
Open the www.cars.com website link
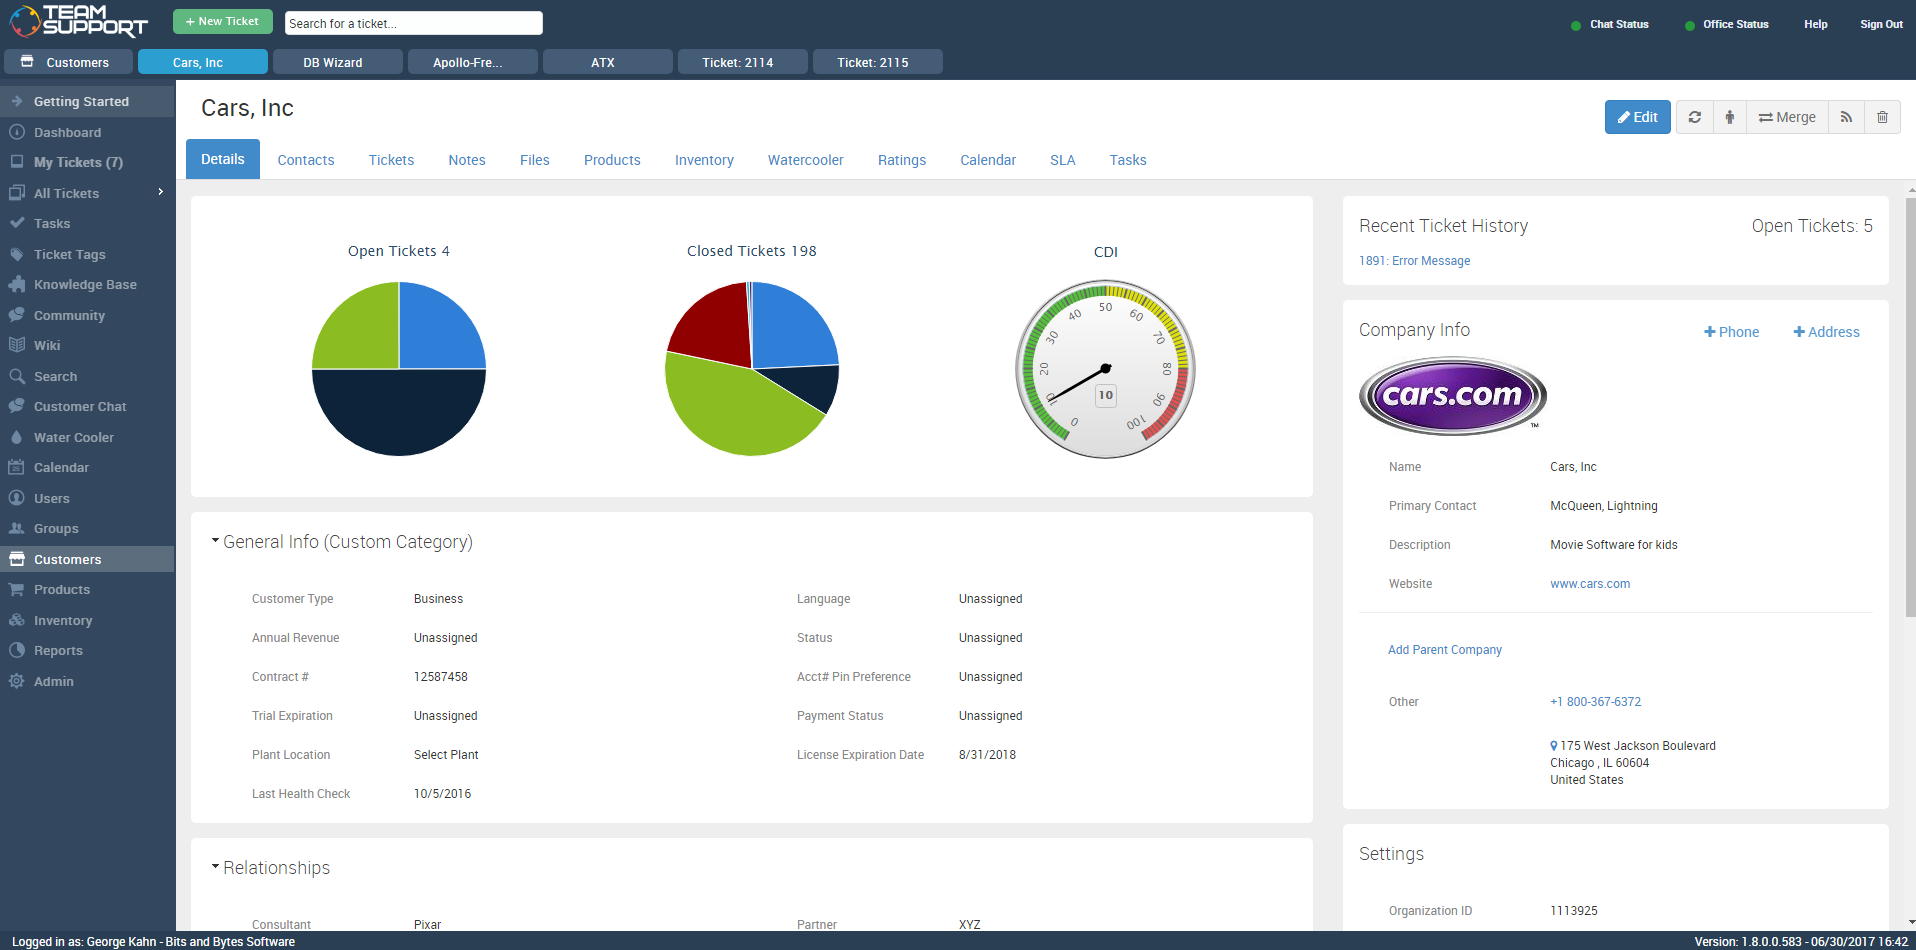1589,583
